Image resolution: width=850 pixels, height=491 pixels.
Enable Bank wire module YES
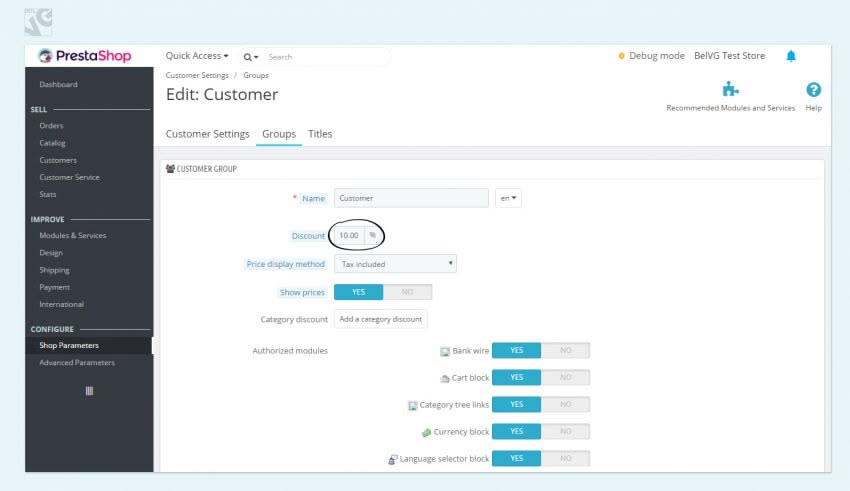[516, 351]
